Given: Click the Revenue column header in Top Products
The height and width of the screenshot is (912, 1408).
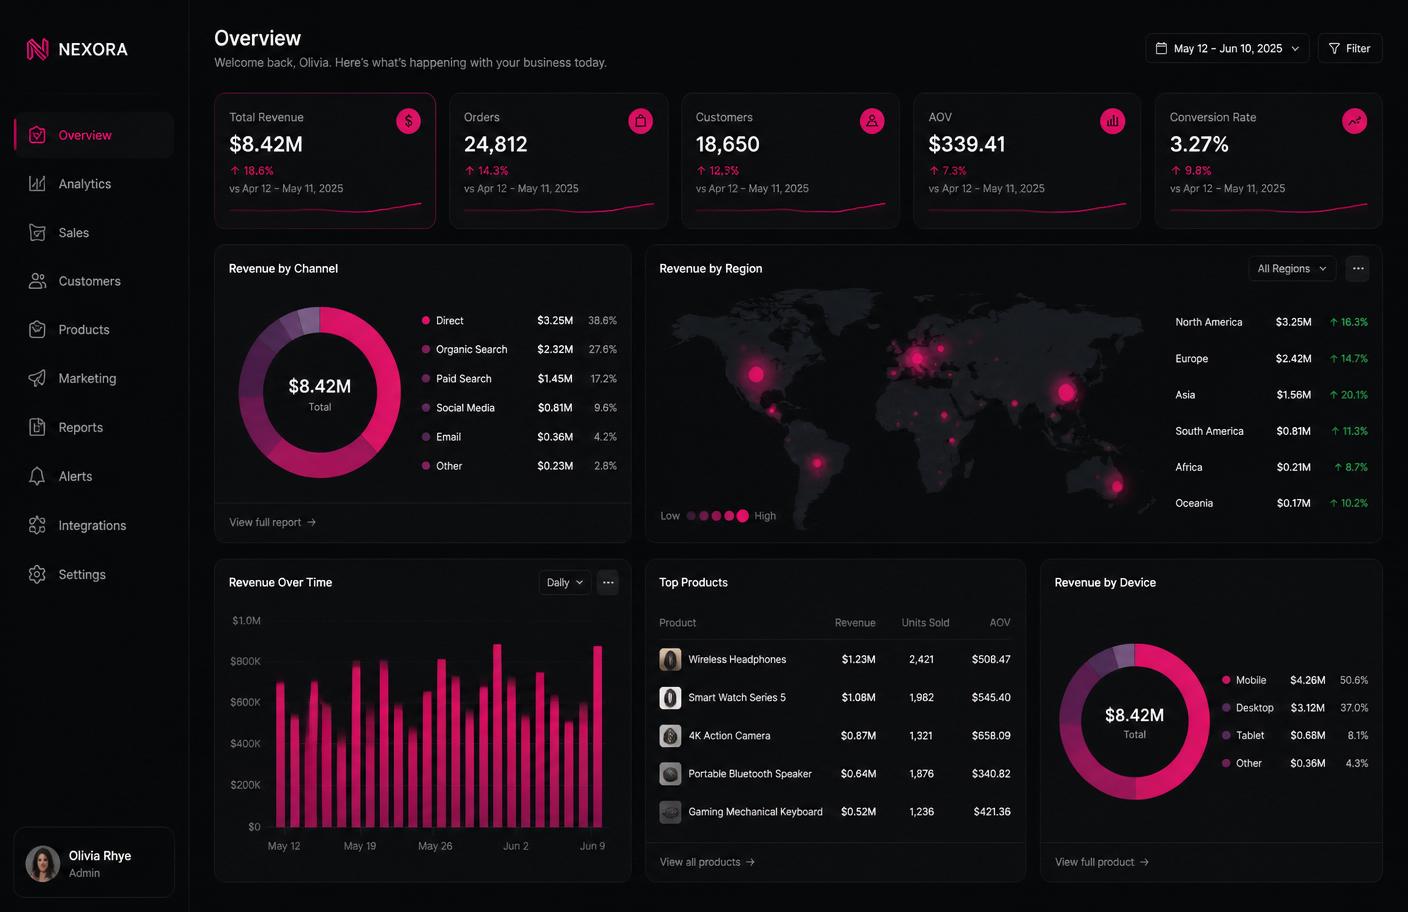Looking at the screenshot, I should pos(855,623).
